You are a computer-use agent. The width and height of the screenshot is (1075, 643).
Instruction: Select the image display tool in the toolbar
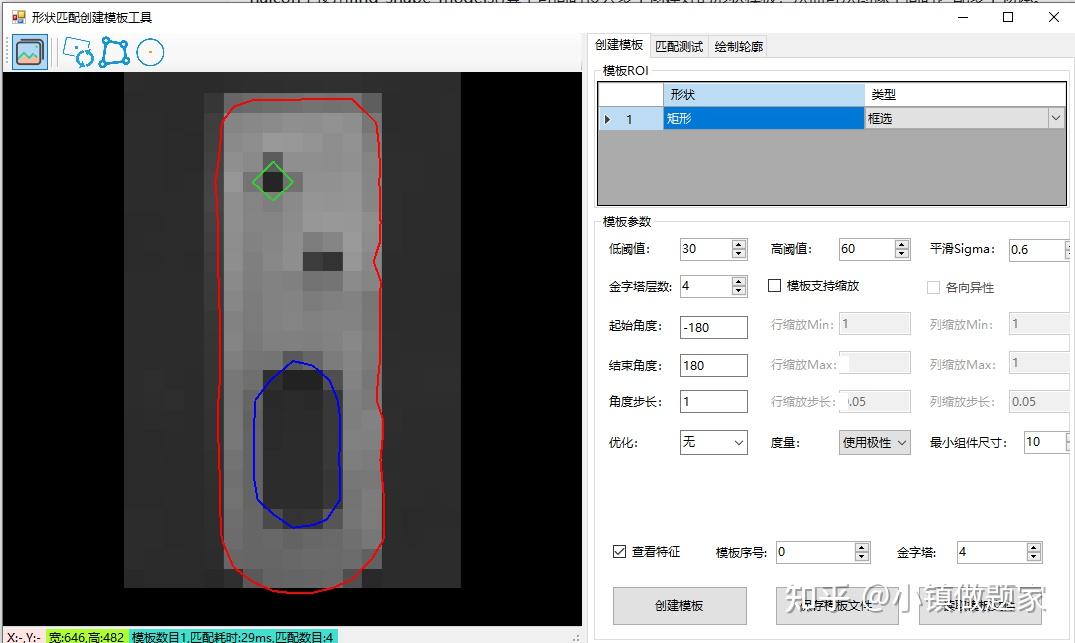28,51
